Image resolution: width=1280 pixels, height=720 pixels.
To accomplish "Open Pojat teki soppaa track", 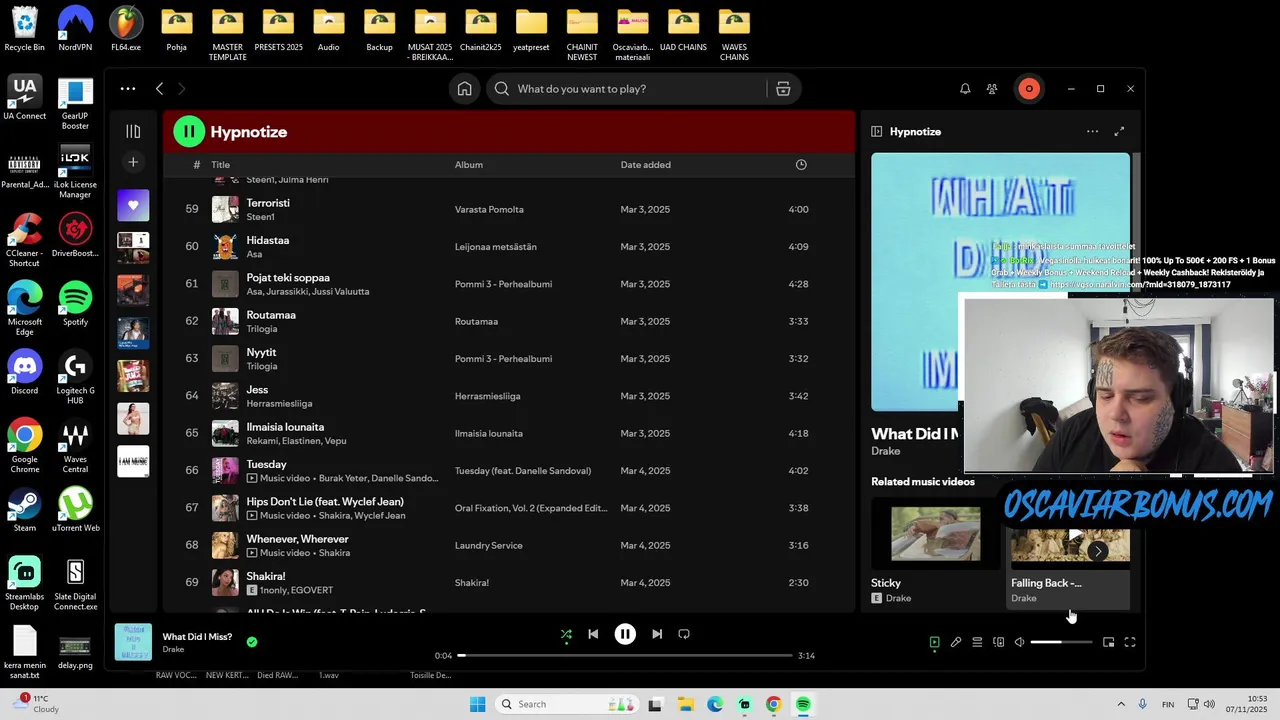I will [288, 278].
